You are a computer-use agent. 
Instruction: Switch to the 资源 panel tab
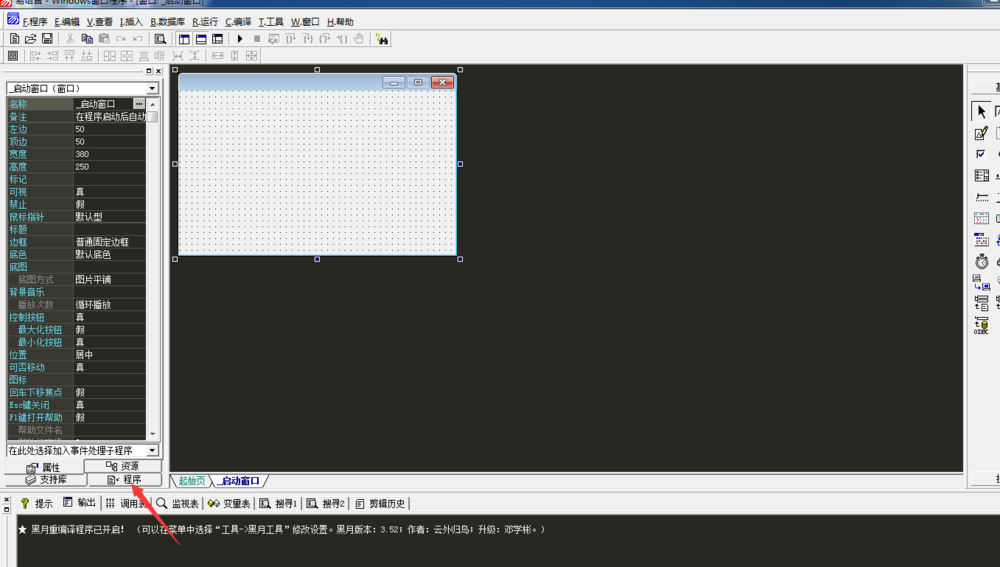(x=122, y=466)
